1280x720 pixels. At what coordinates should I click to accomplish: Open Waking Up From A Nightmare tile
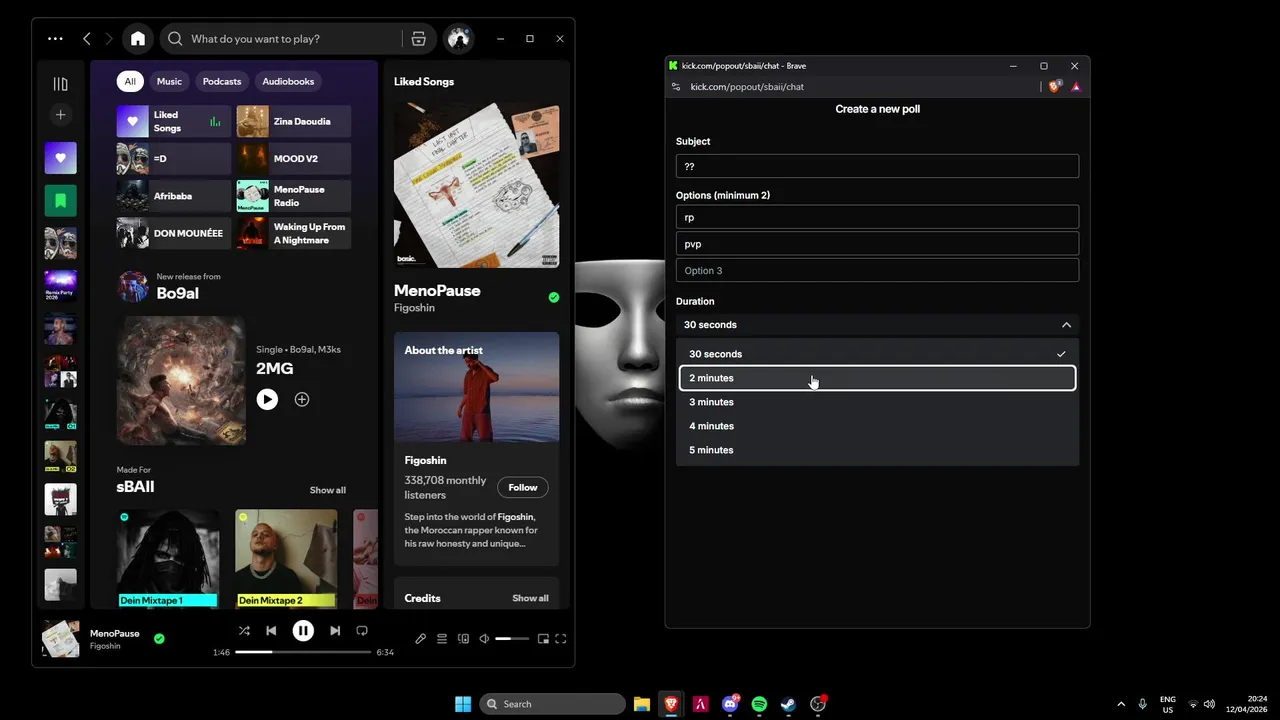point(294,233)
